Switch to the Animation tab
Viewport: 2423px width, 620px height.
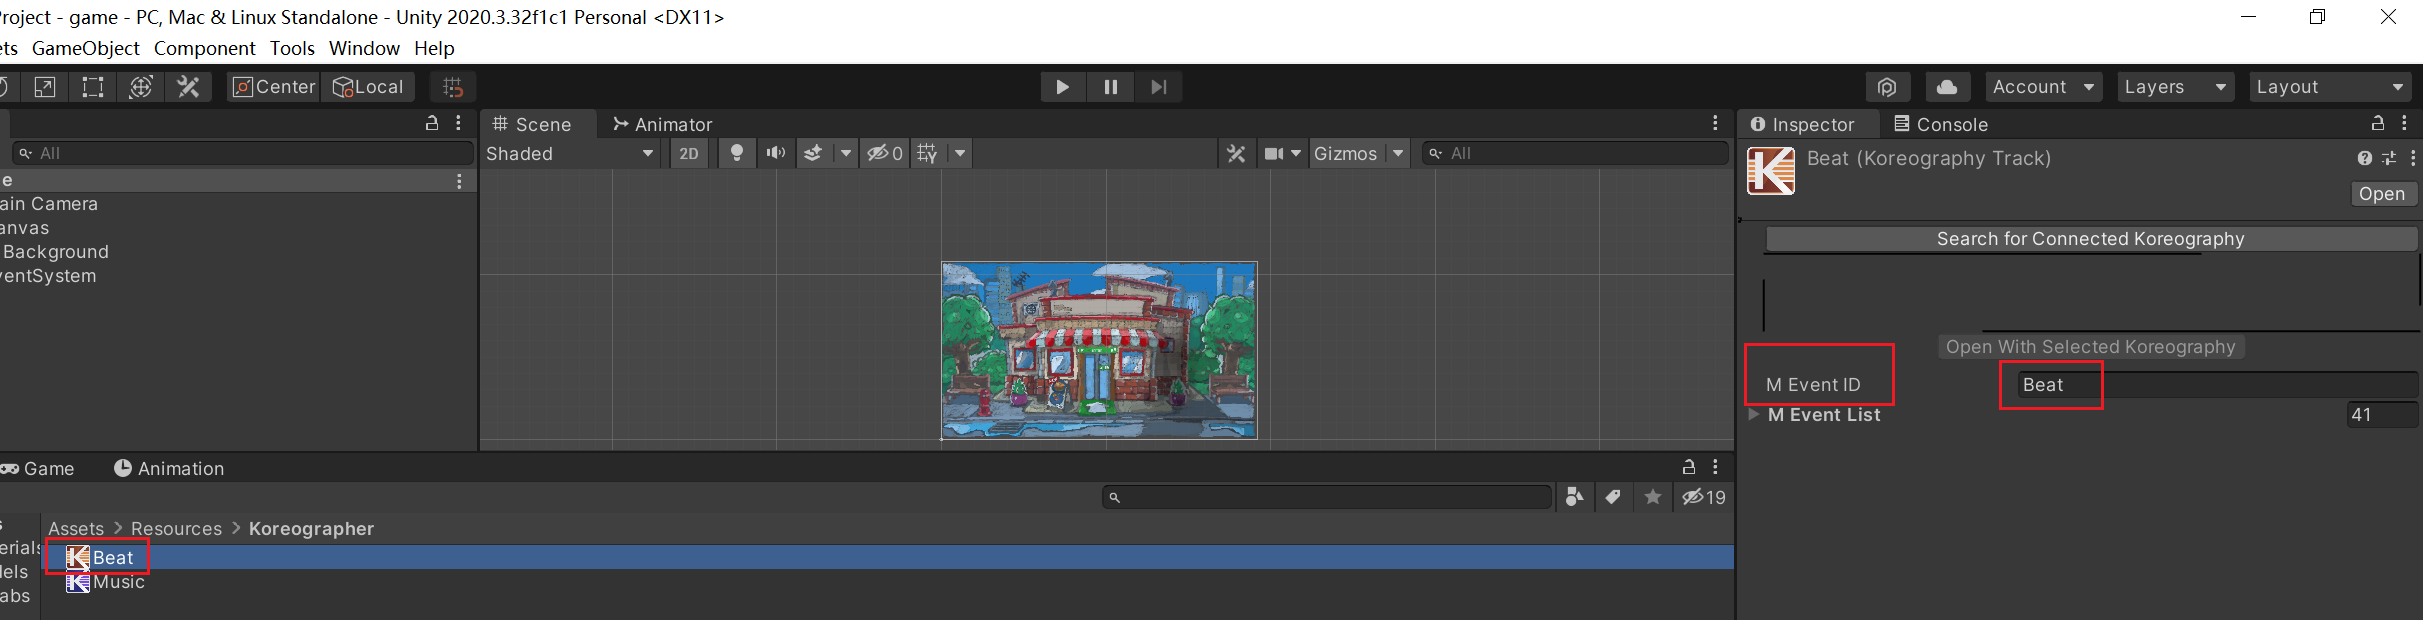click(x=169, y=468)
